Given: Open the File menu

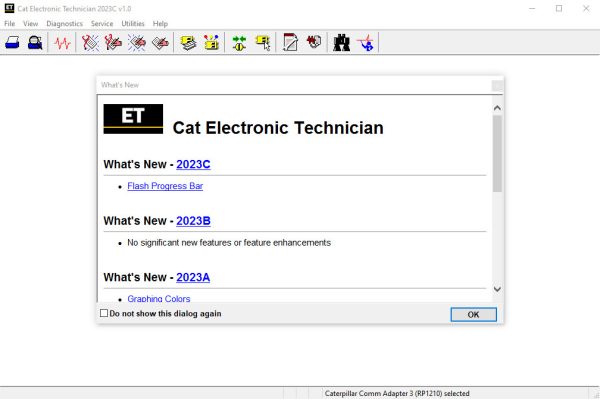Looking at the screenshot, I should (x=10, y=24).
